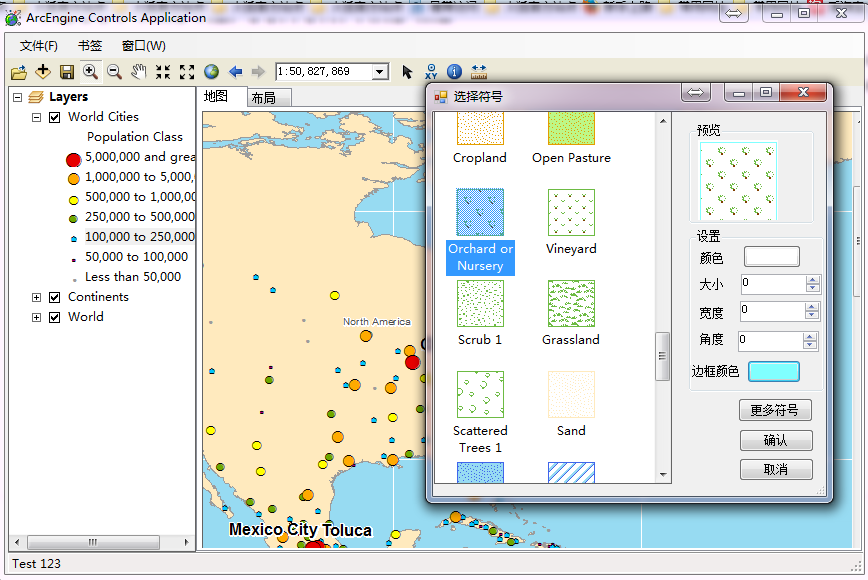
Task: Click the Go To XY tool icon
Action: pos(431,71)
